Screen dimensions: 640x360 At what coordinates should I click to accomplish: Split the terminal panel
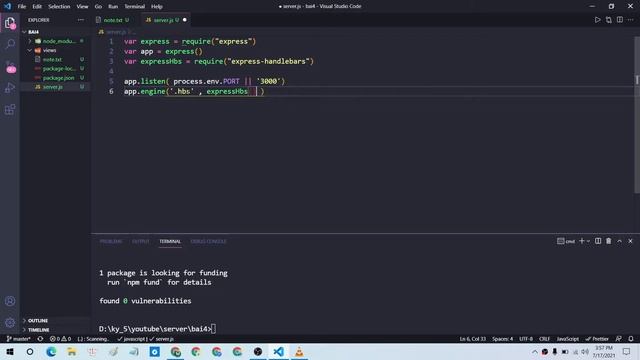(x=598, y=241)
